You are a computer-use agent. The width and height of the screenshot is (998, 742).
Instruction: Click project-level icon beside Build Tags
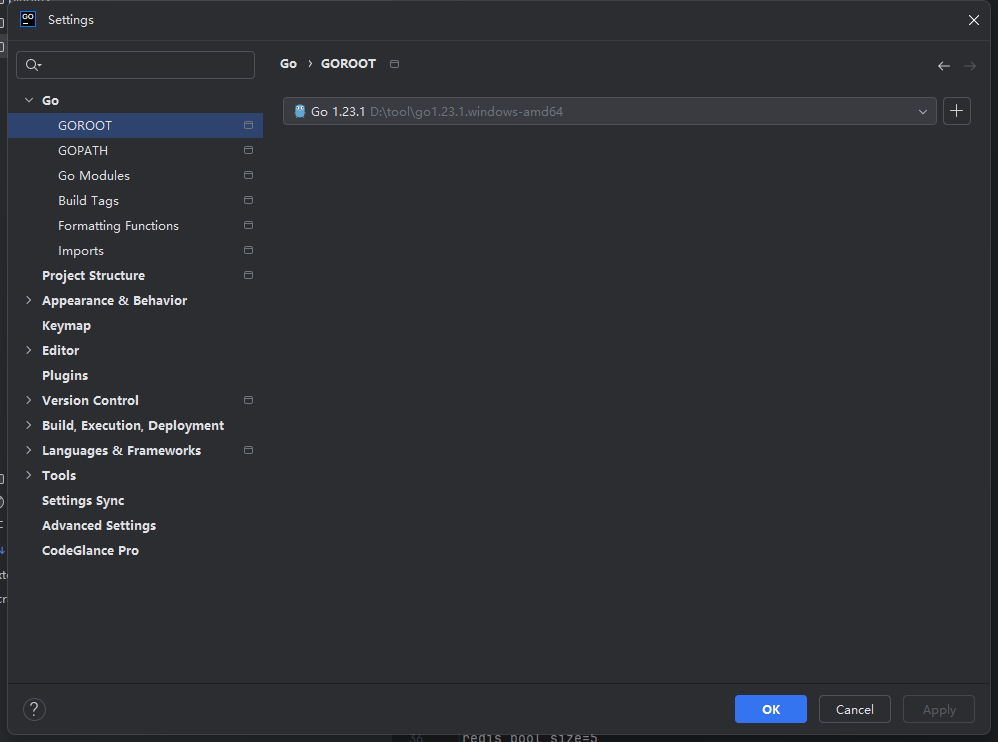pos(248,200)
